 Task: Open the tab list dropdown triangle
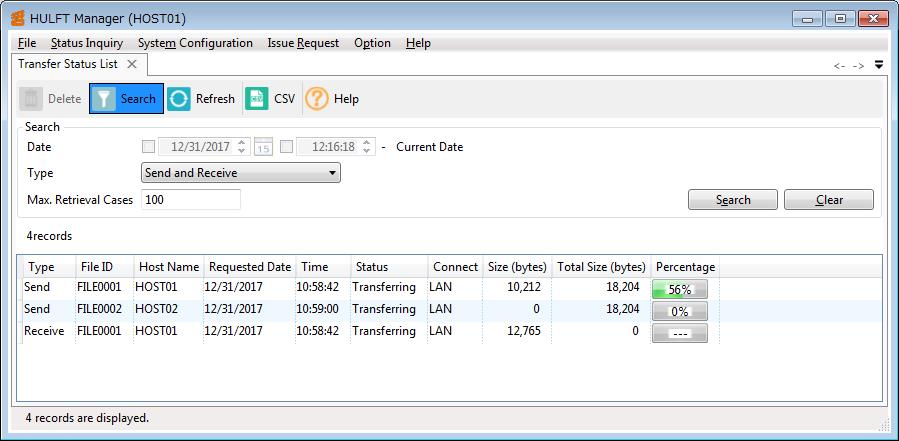[879, 65]
